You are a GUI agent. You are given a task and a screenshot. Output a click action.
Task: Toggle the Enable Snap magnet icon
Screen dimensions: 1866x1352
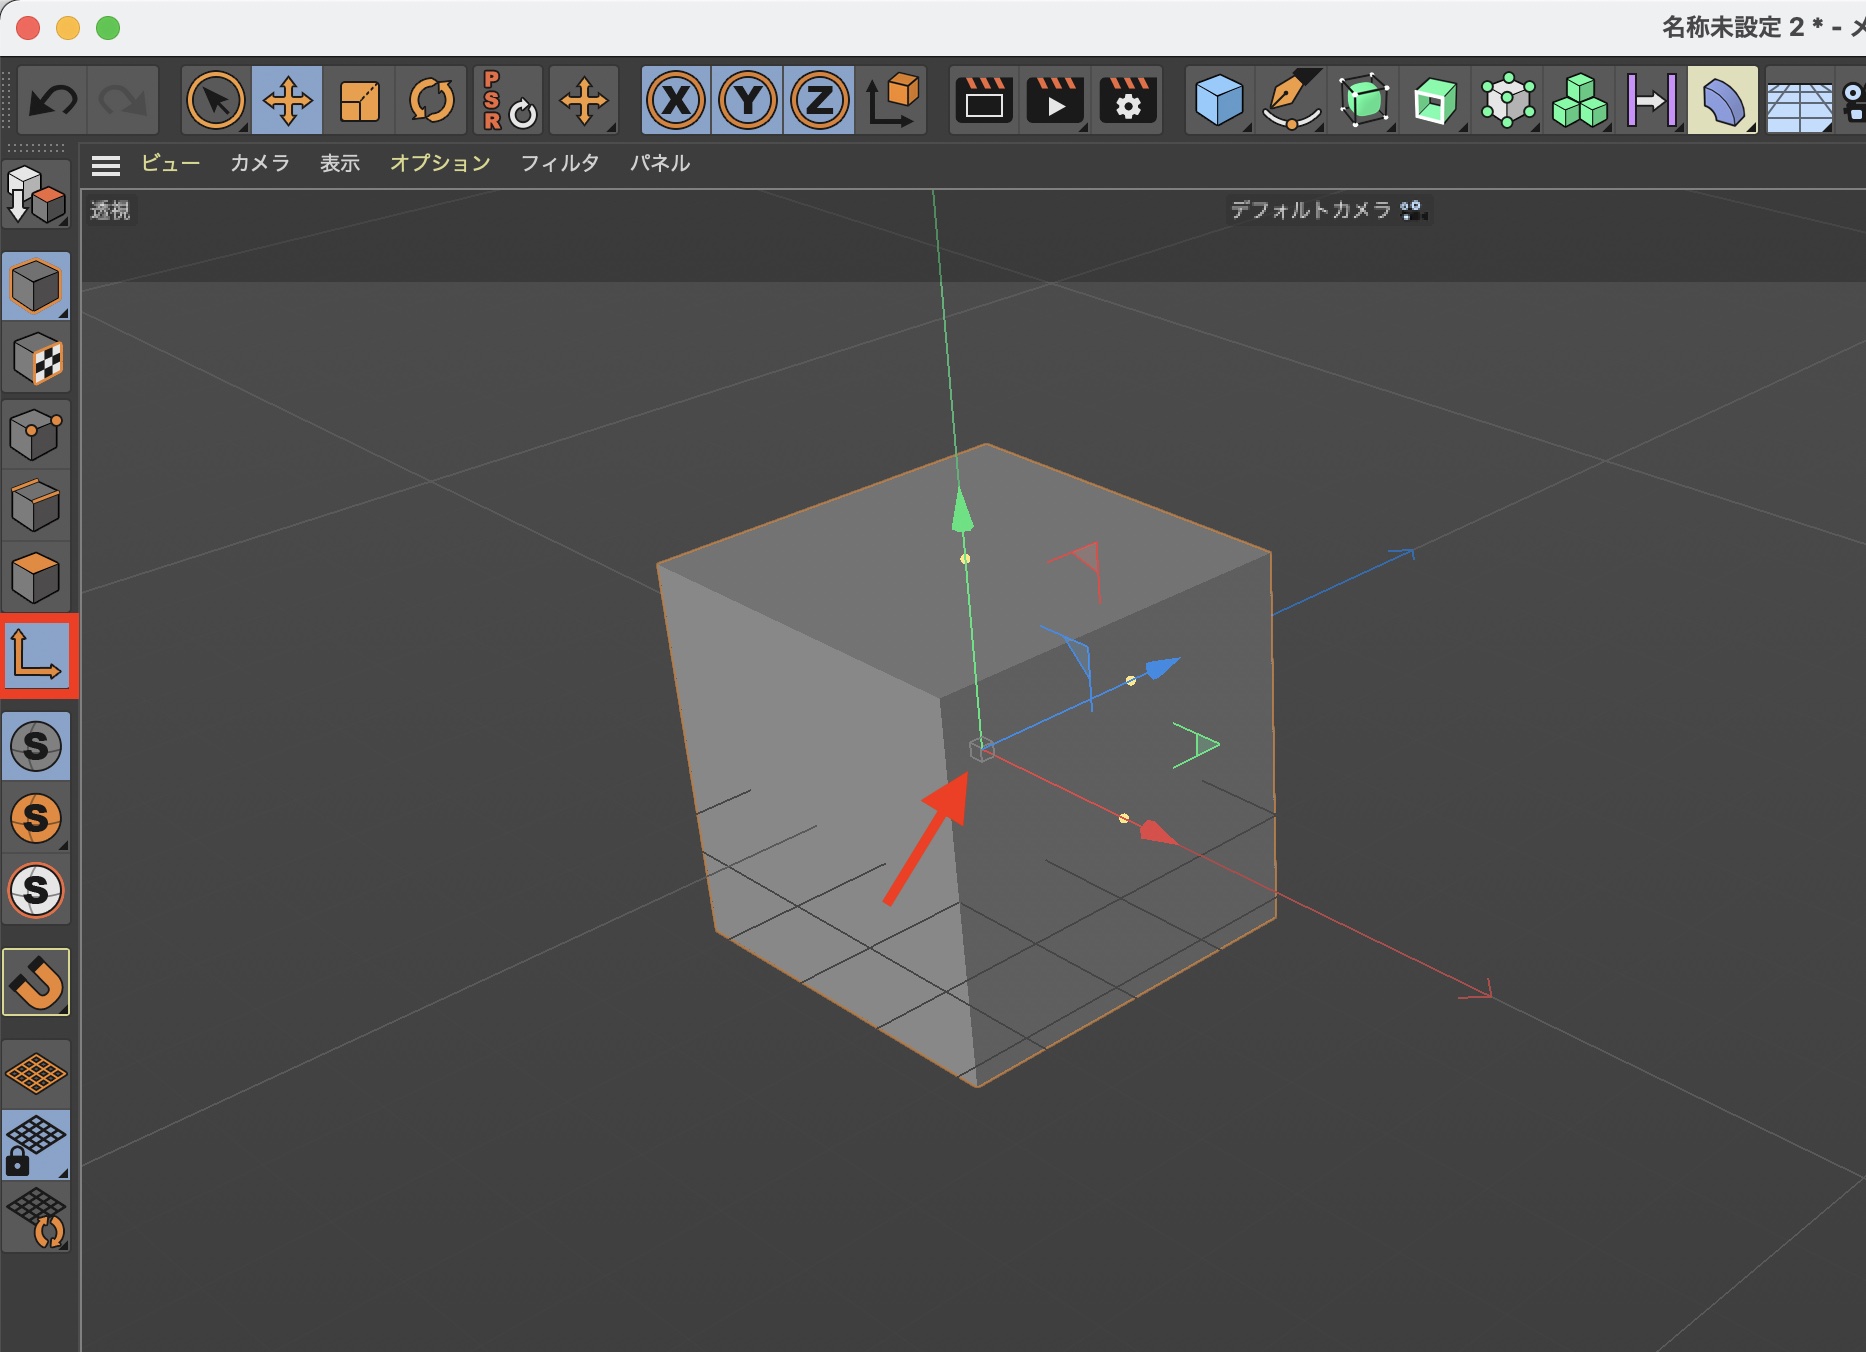(x=37, y=982)
